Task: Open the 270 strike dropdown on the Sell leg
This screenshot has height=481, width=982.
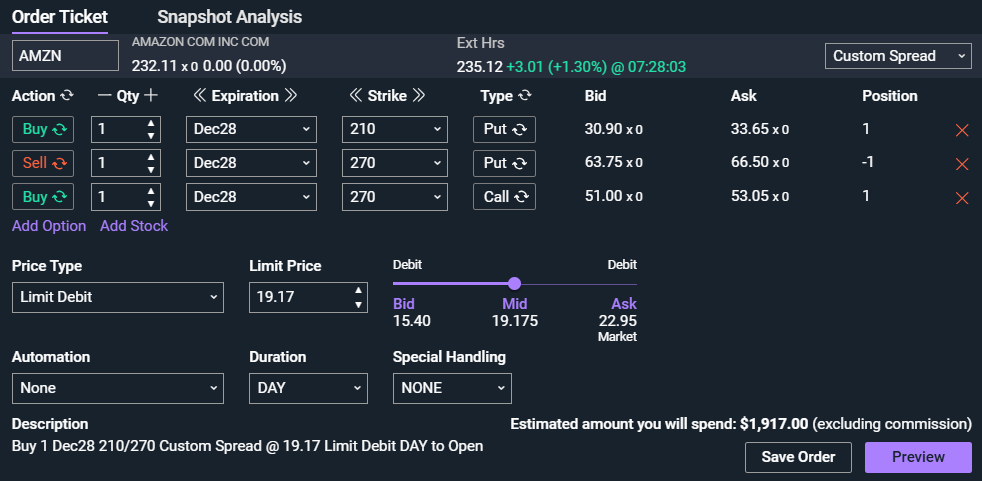Action: (395, 163)
